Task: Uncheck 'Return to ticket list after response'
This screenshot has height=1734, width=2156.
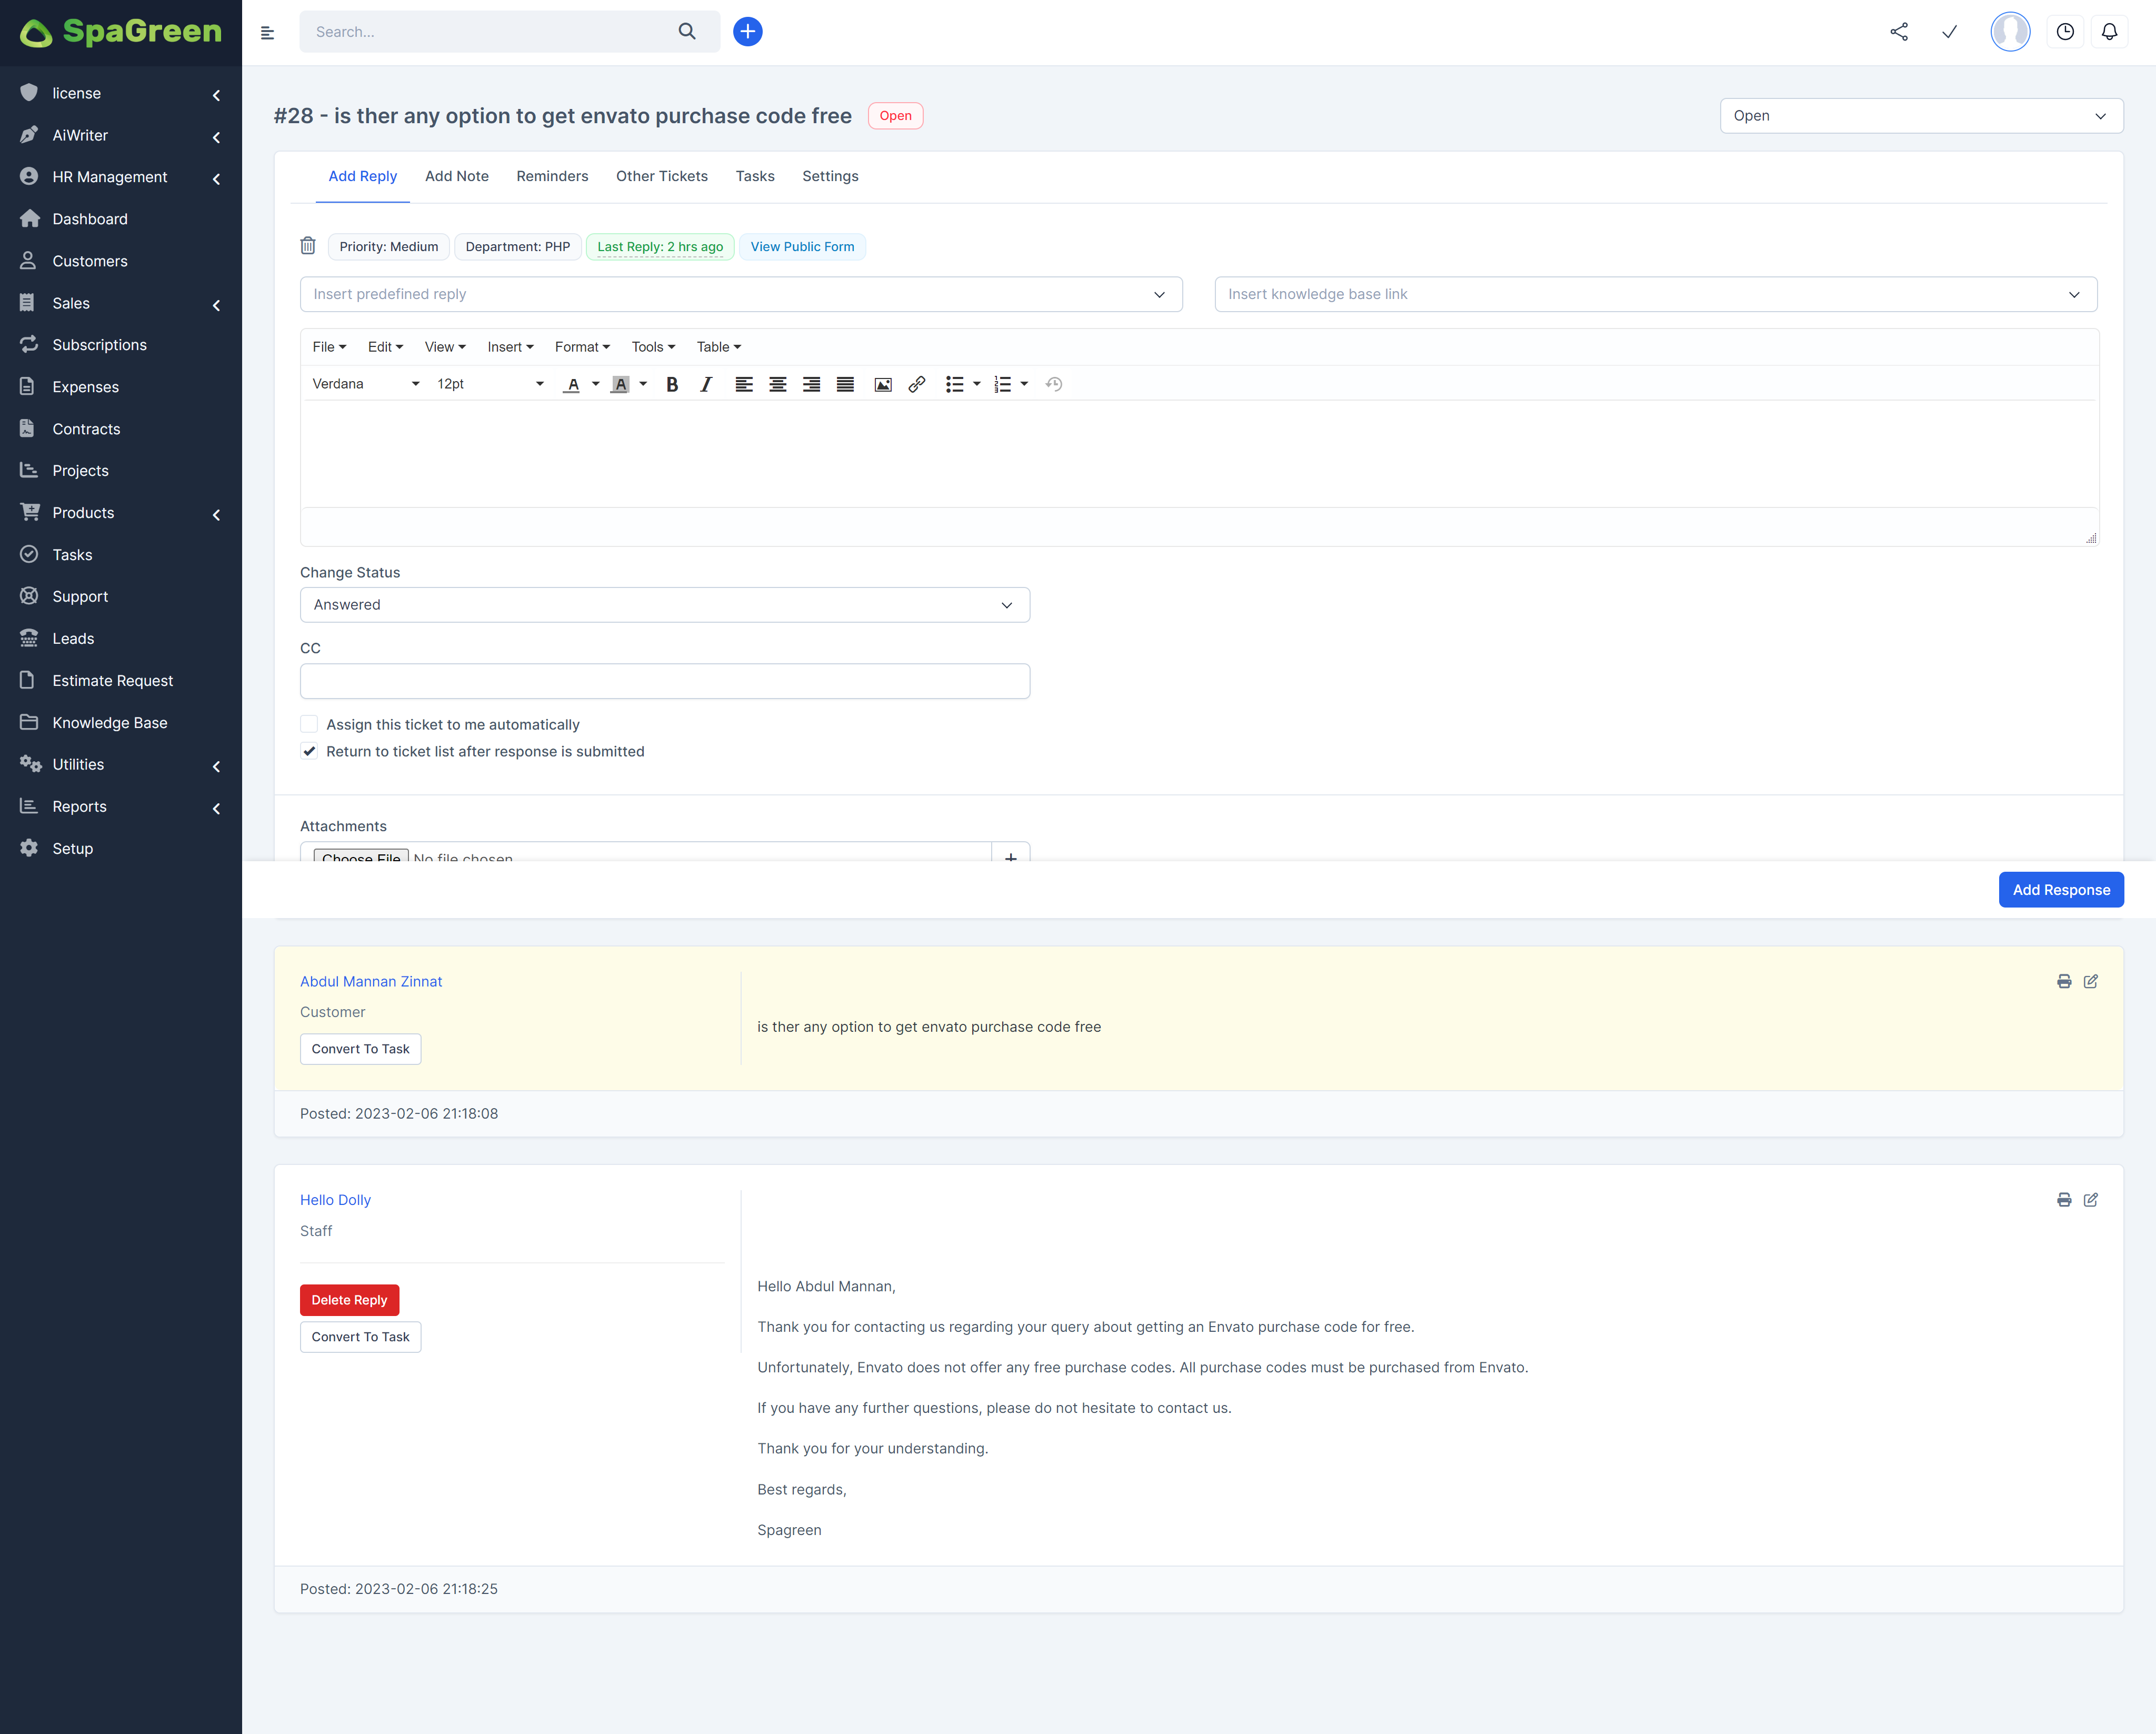Action: coord(309,751)
